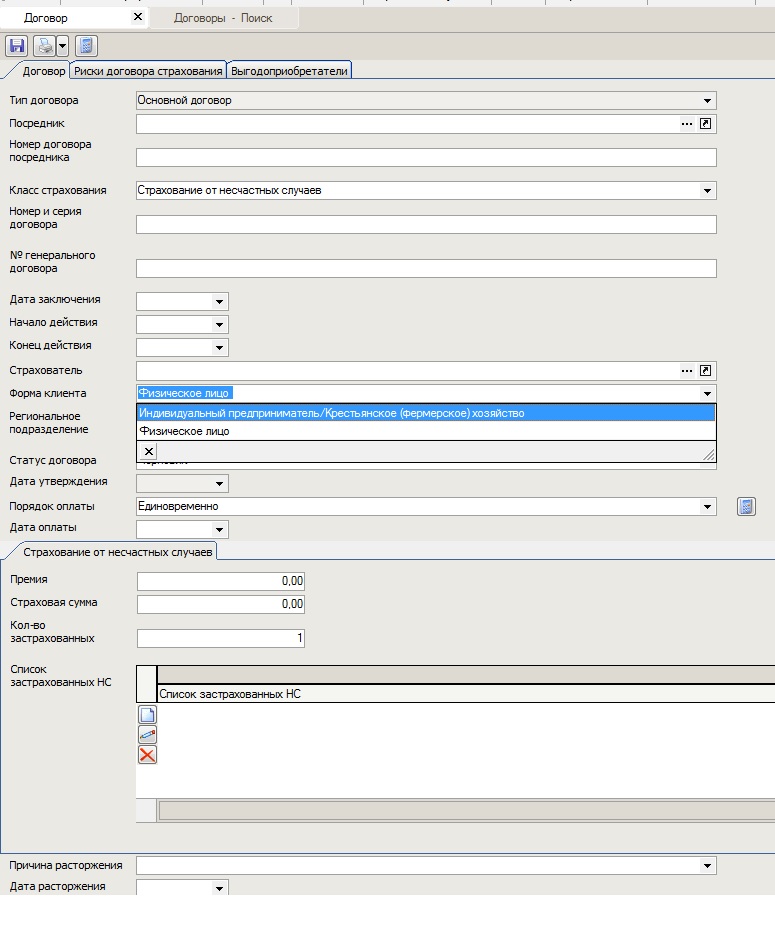
Task: Click the pencil edit icon in the insured list
Action: [147, 734]
